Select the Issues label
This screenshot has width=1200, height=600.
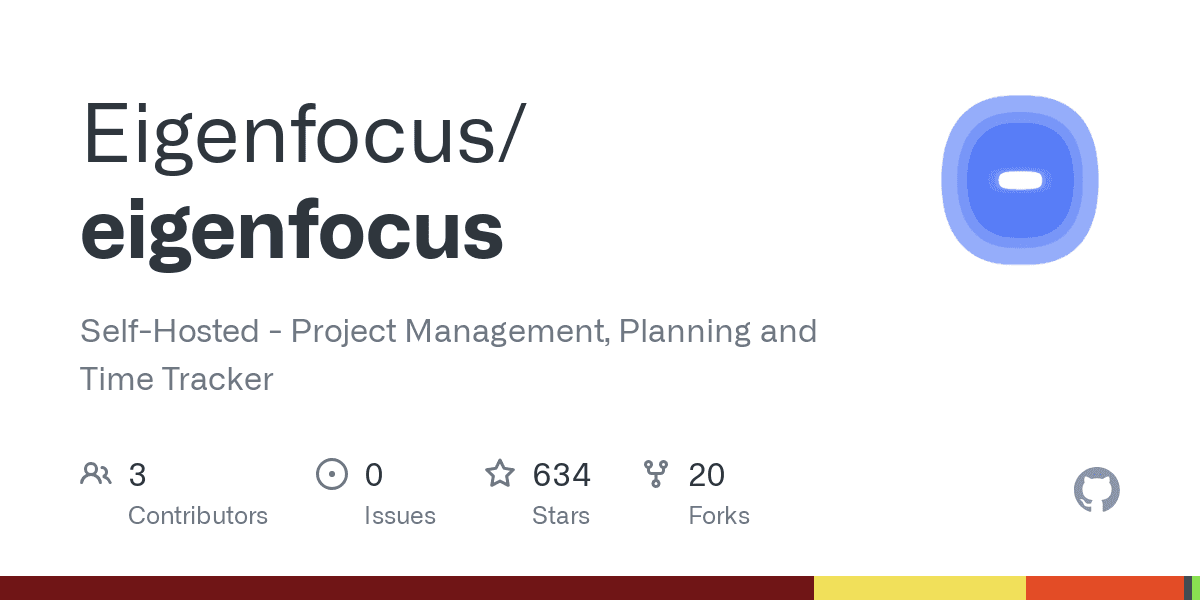point(400,516)
